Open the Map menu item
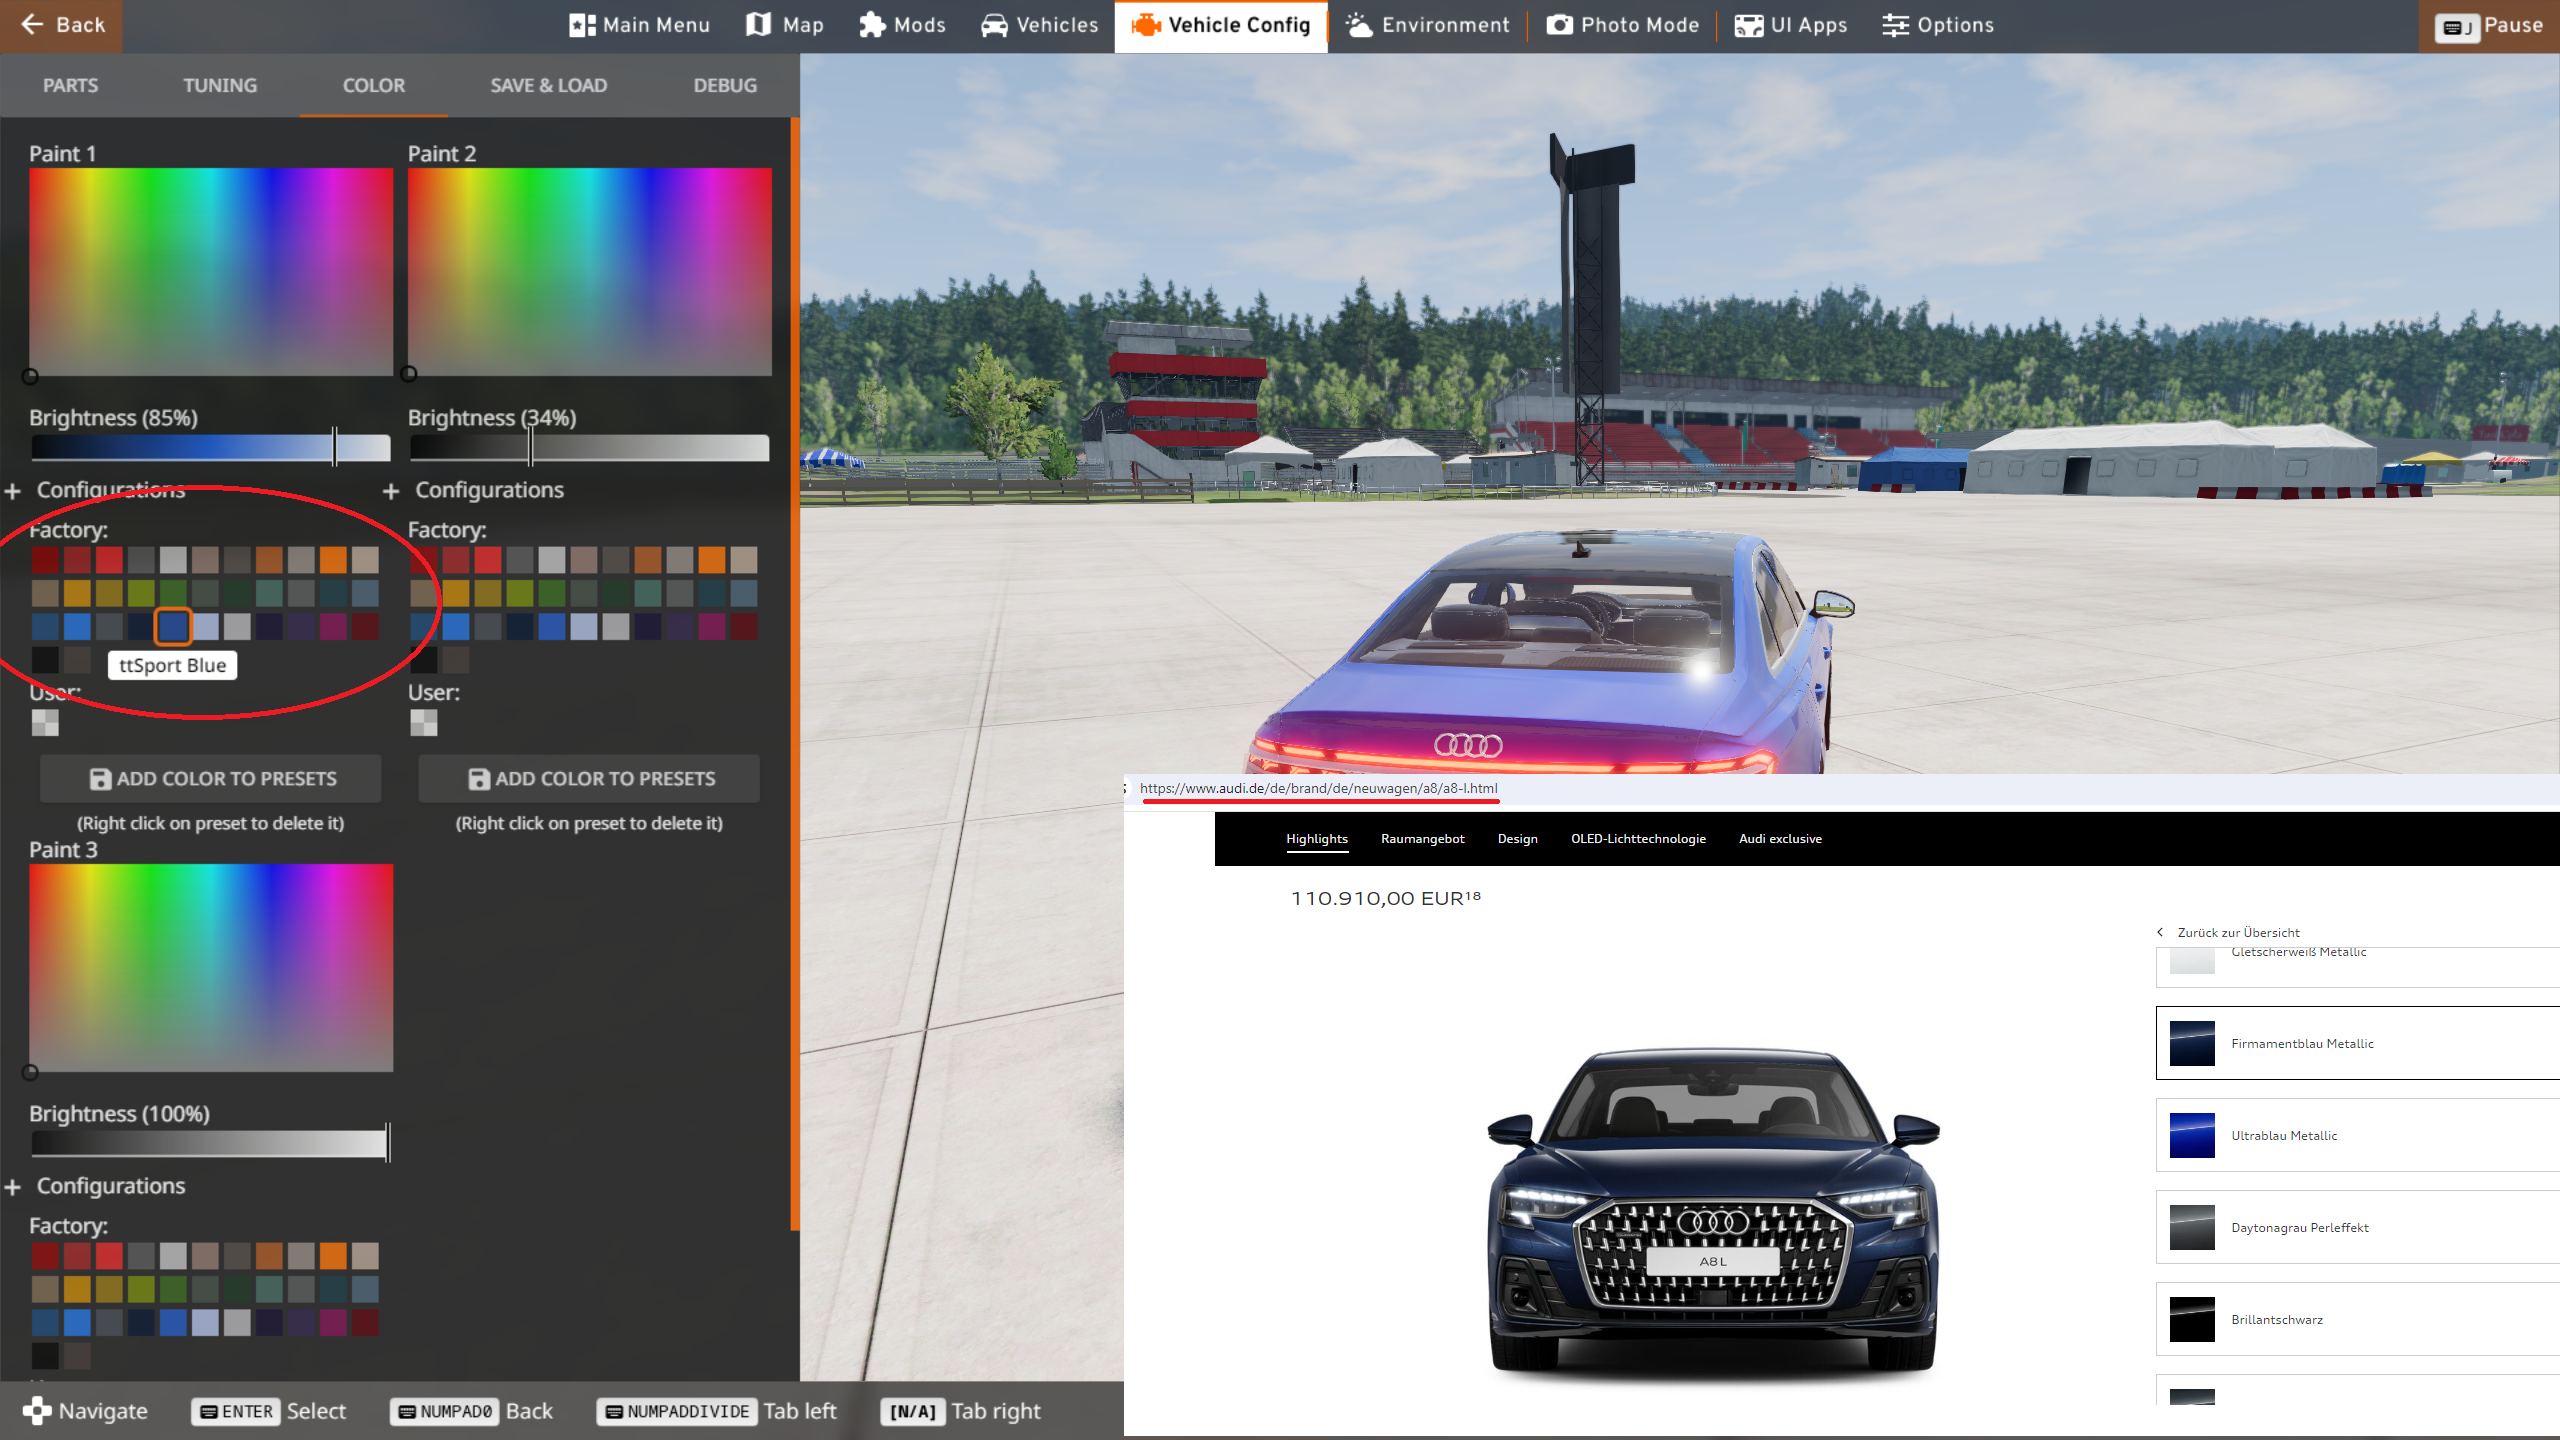 (785, 25)
